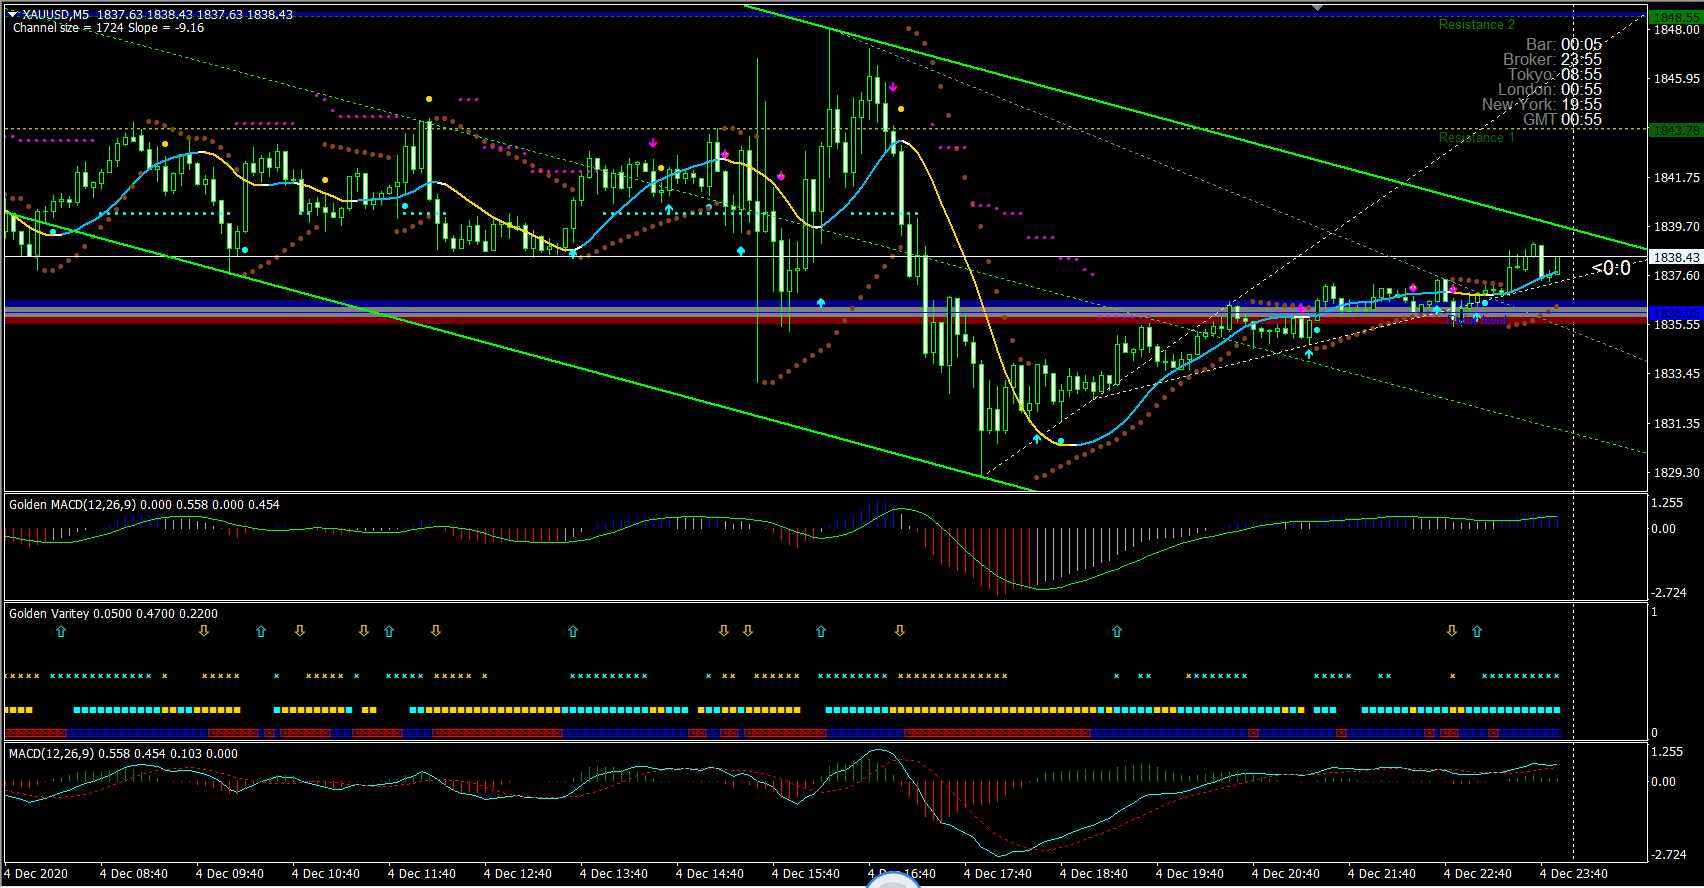
Task: Click the 1829.30 price axis value
Action: pyautogui.click(x=1677, y=473)
